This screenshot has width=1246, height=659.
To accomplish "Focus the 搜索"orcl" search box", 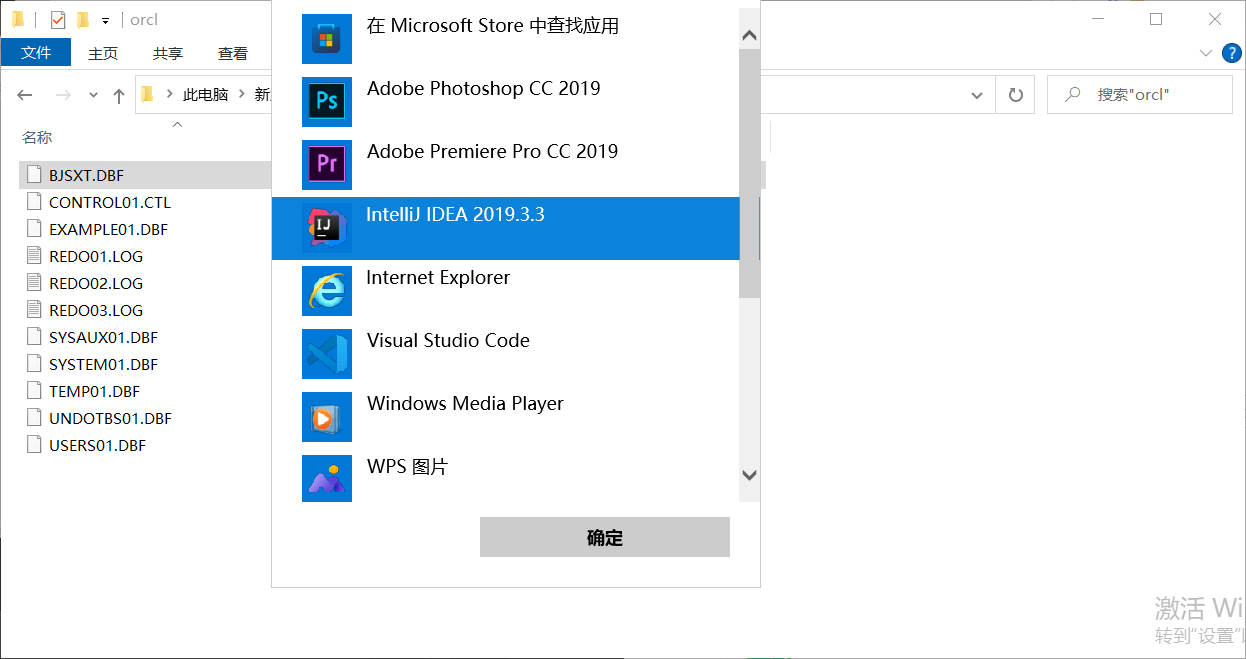I will coord(1139,95).
